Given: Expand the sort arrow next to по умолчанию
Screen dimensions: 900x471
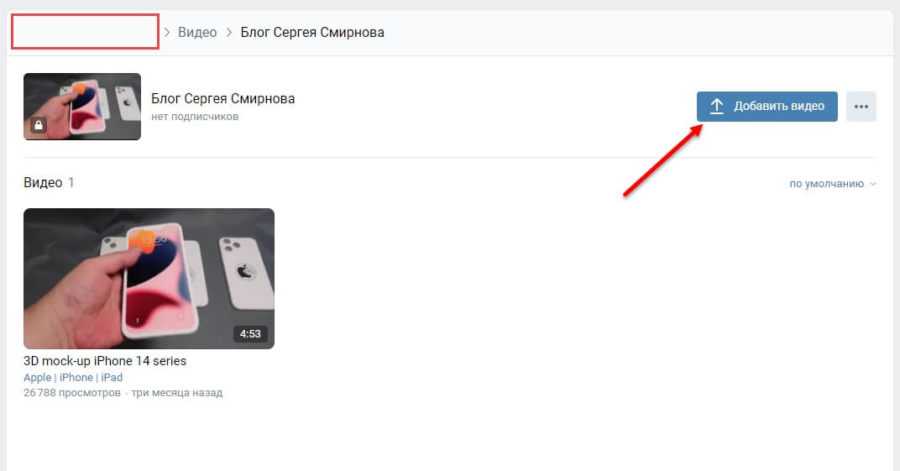Looking at the screenshot, I should click(873, 184).
